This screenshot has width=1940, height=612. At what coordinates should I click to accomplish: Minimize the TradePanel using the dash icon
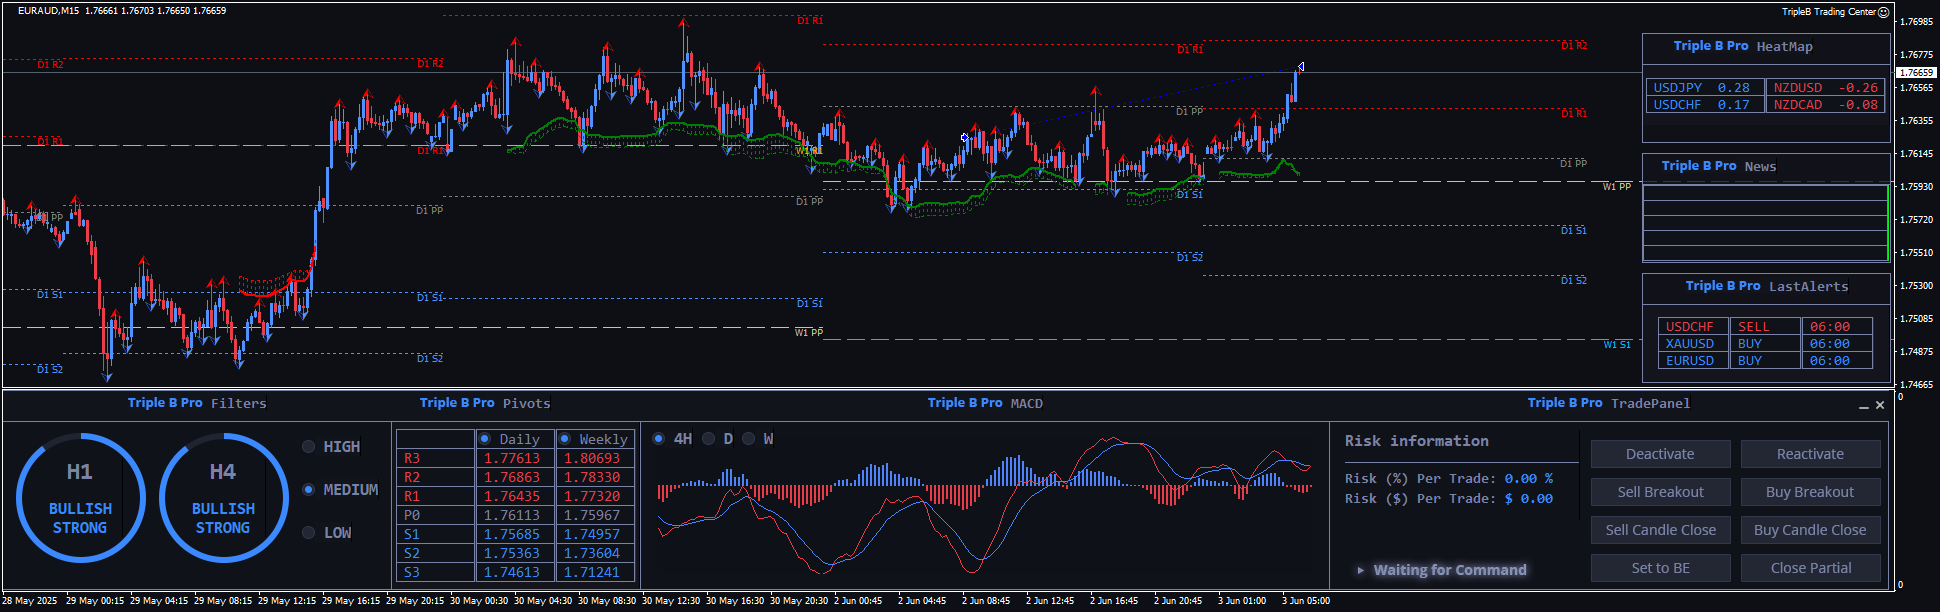coord(1864,406)
